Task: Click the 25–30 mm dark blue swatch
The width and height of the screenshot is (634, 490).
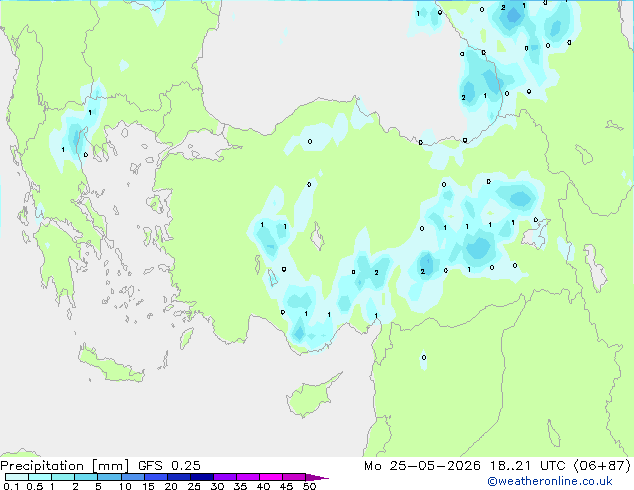Action: (x=201, y=477)
